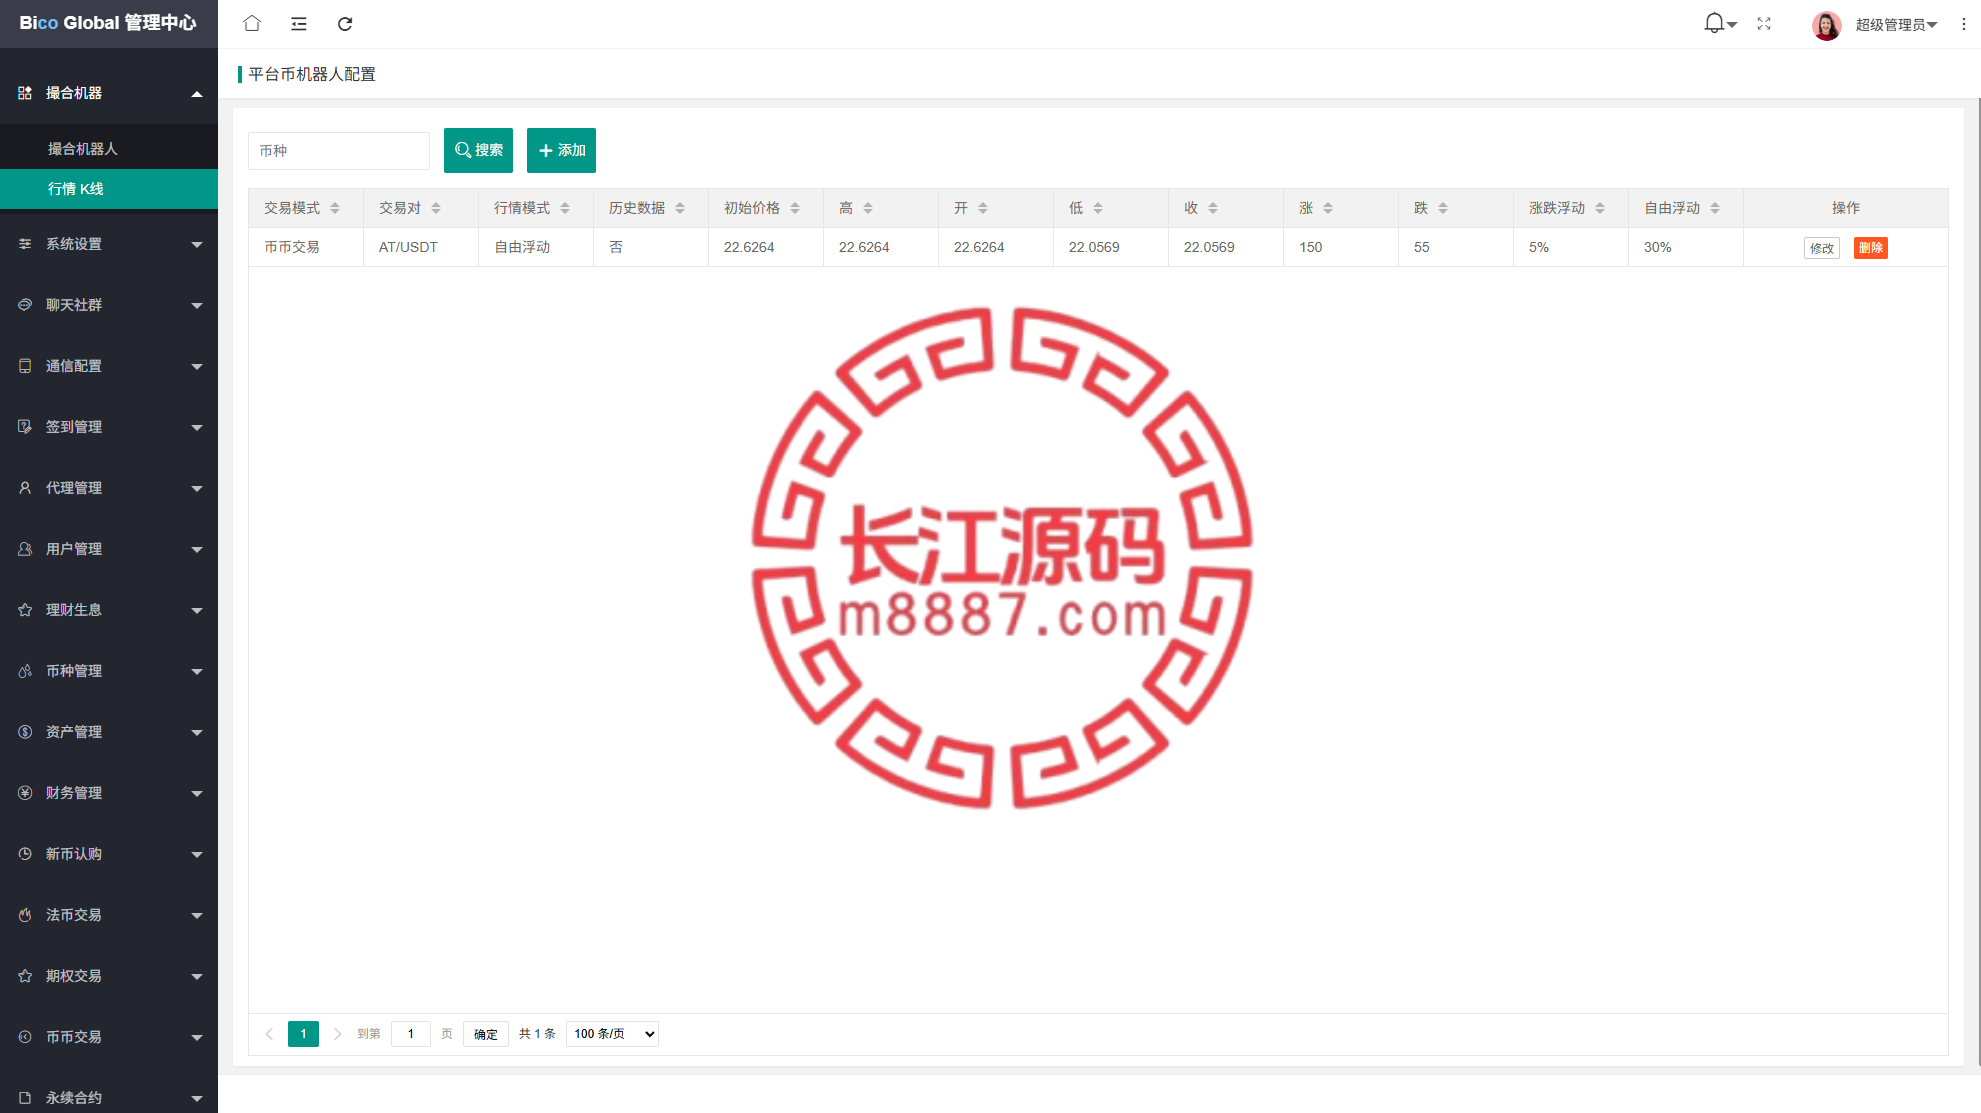Sort by 跌 column arrows
Screen dimensions: 1981x1113
(1443, 208)
